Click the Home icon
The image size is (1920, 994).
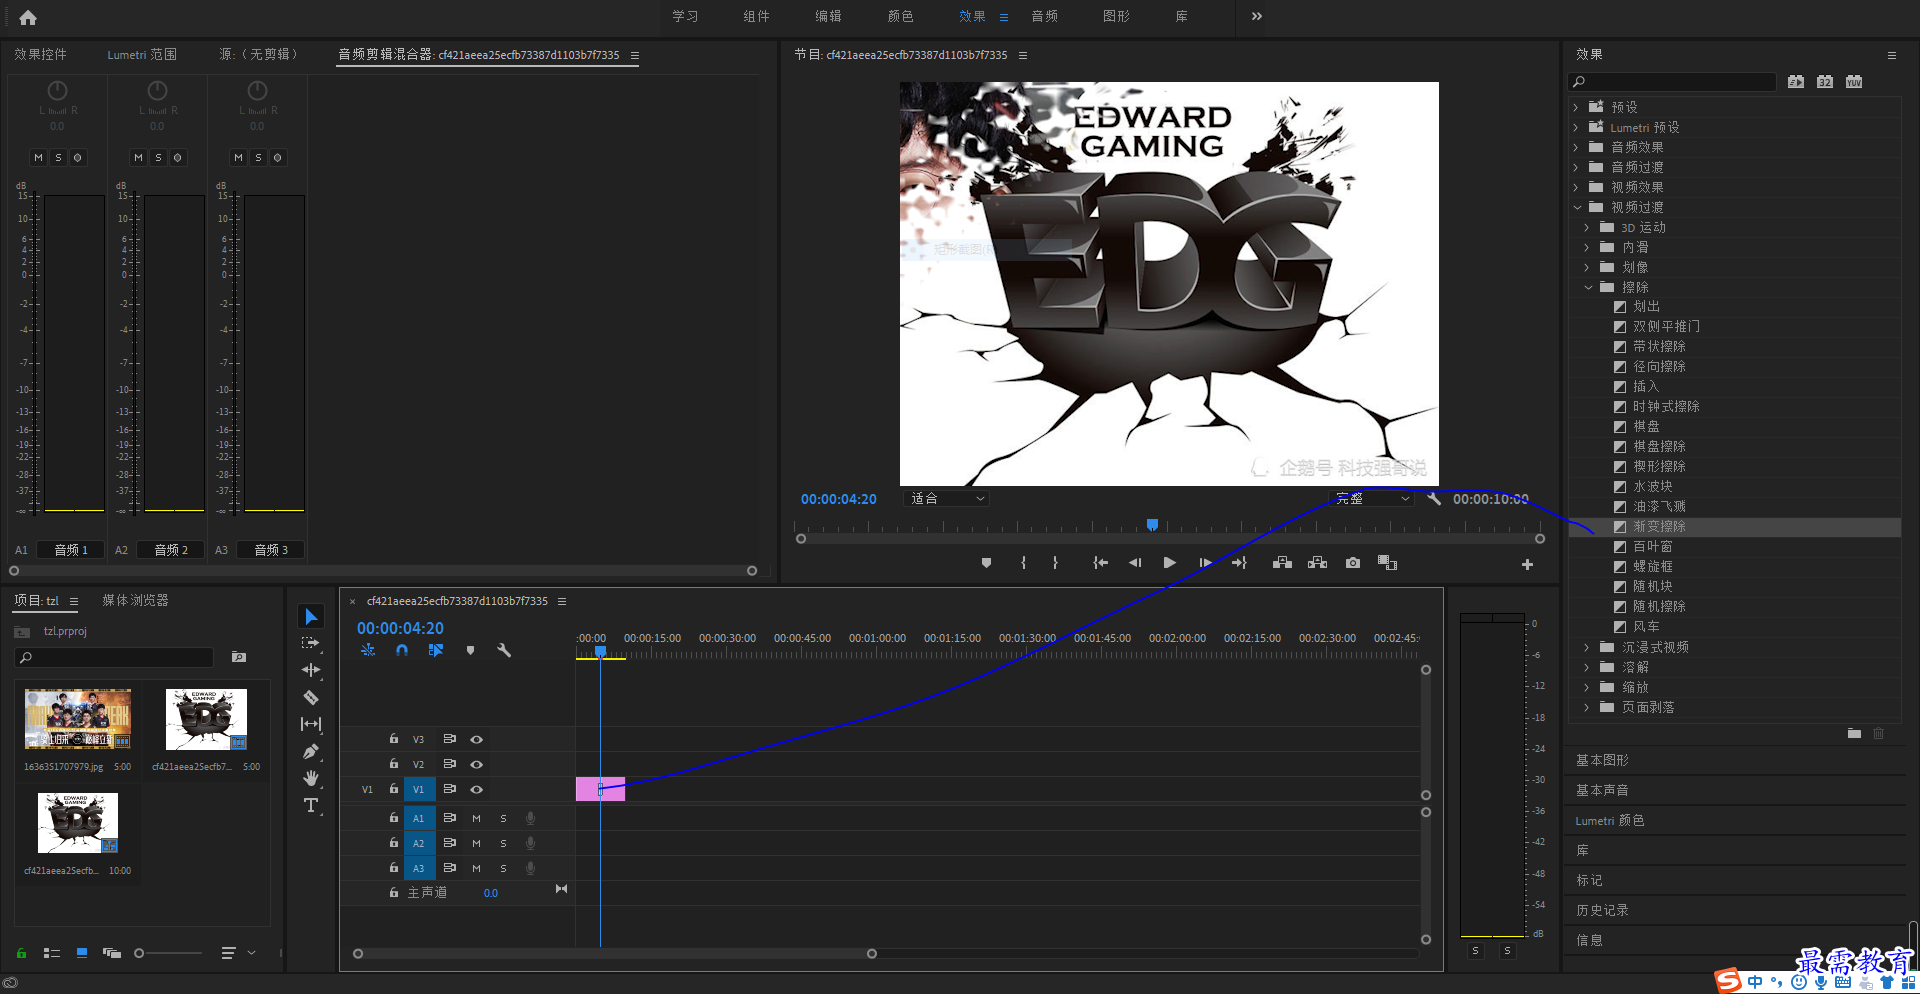click(x=28, y=17)
